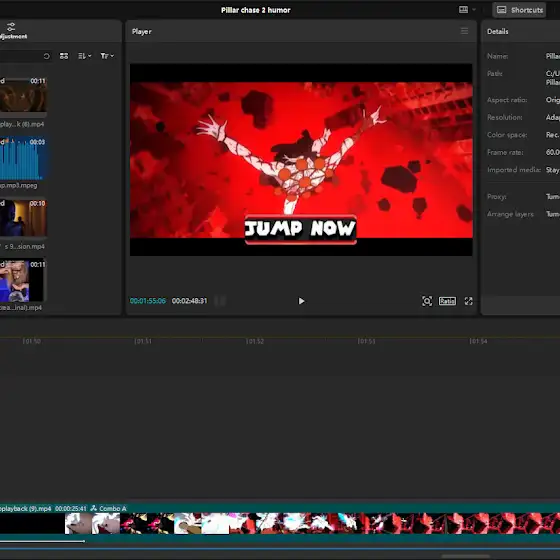560x560 pixels.
Task: Click the 01:52 mark on timeline ruler
Action: (255, 341)
